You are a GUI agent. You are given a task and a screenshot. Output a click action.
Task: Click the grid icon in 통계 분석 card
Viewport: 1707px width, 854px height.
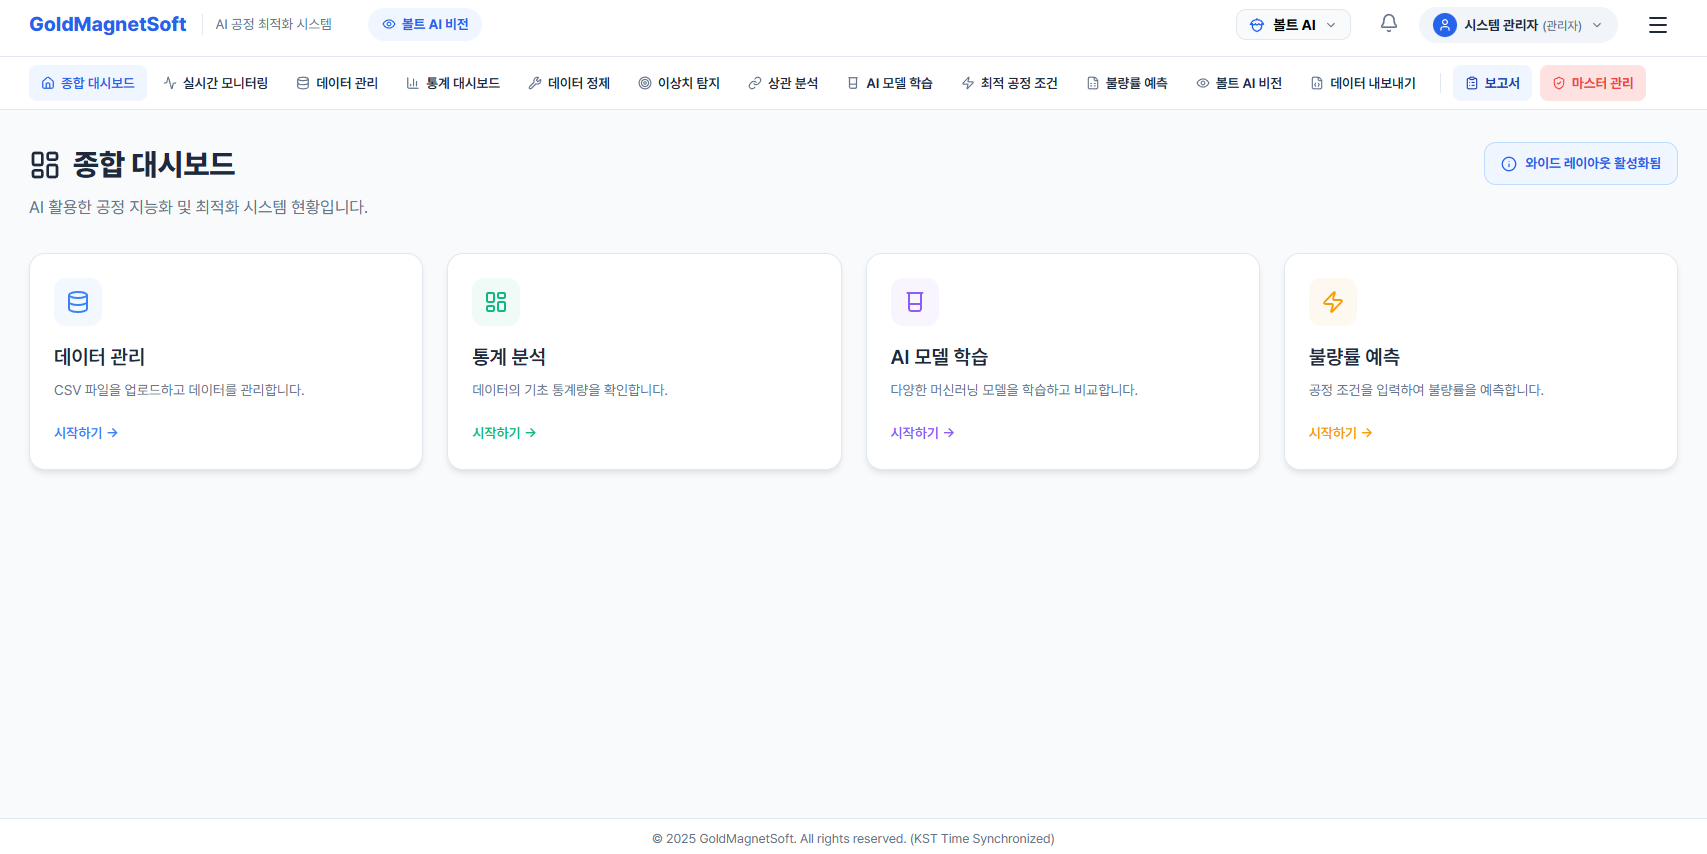coord(496,302)
